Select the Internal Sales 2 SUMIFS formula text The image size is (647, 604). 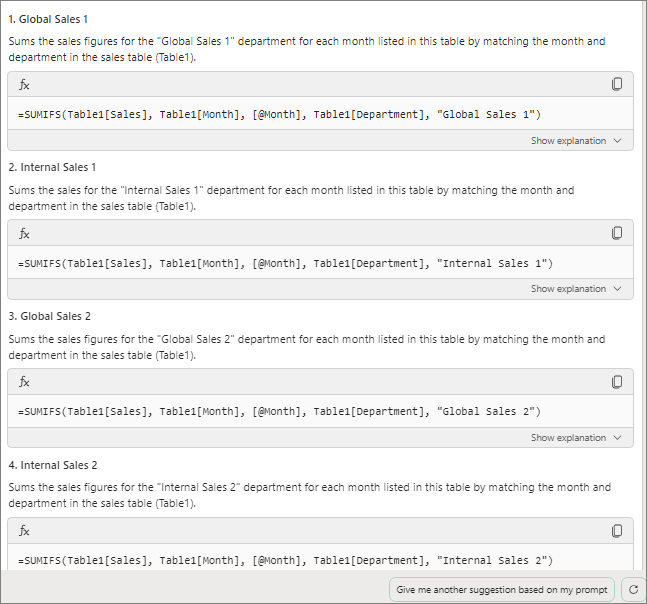(x=285, y=560)
